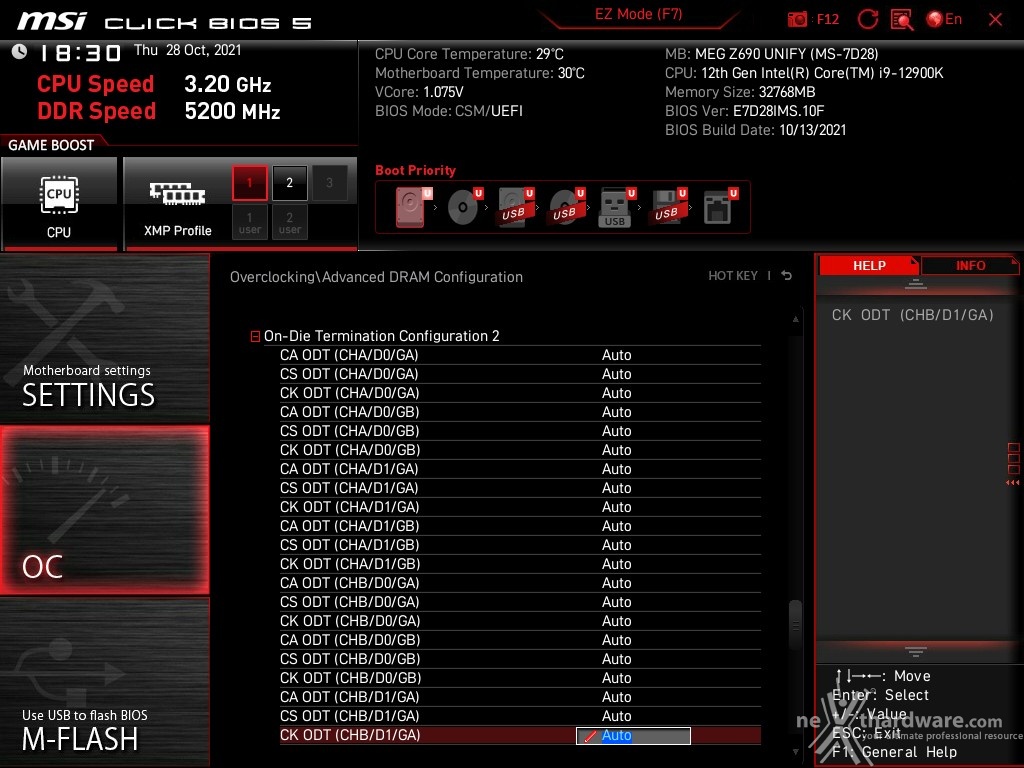The image size is (1024, 768).
Task: Click the scrollbar up arrow in settings list
Action: [x=795, y=319]
